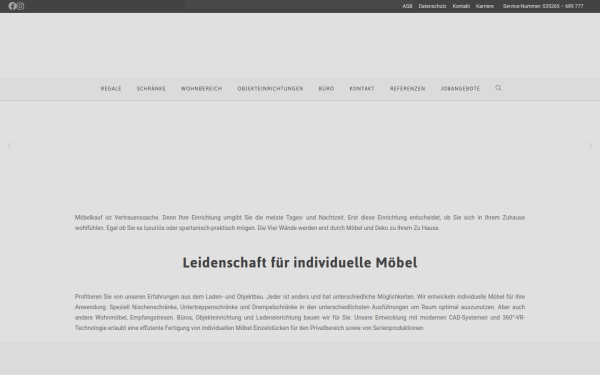Image resolution: width=600 pixels, height=375 pixels.
Task: Go to previous slide arrow
Action: coord(10,147)
